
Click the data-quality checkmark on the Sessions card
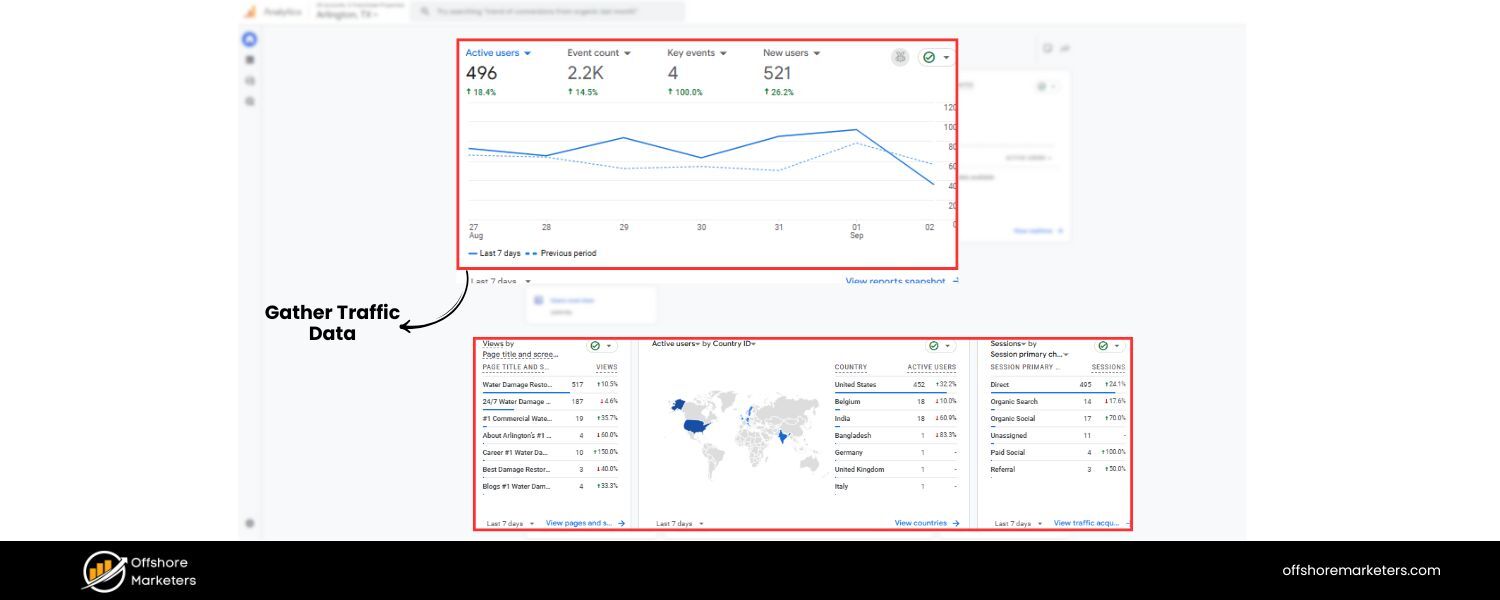pos(1102,346)
